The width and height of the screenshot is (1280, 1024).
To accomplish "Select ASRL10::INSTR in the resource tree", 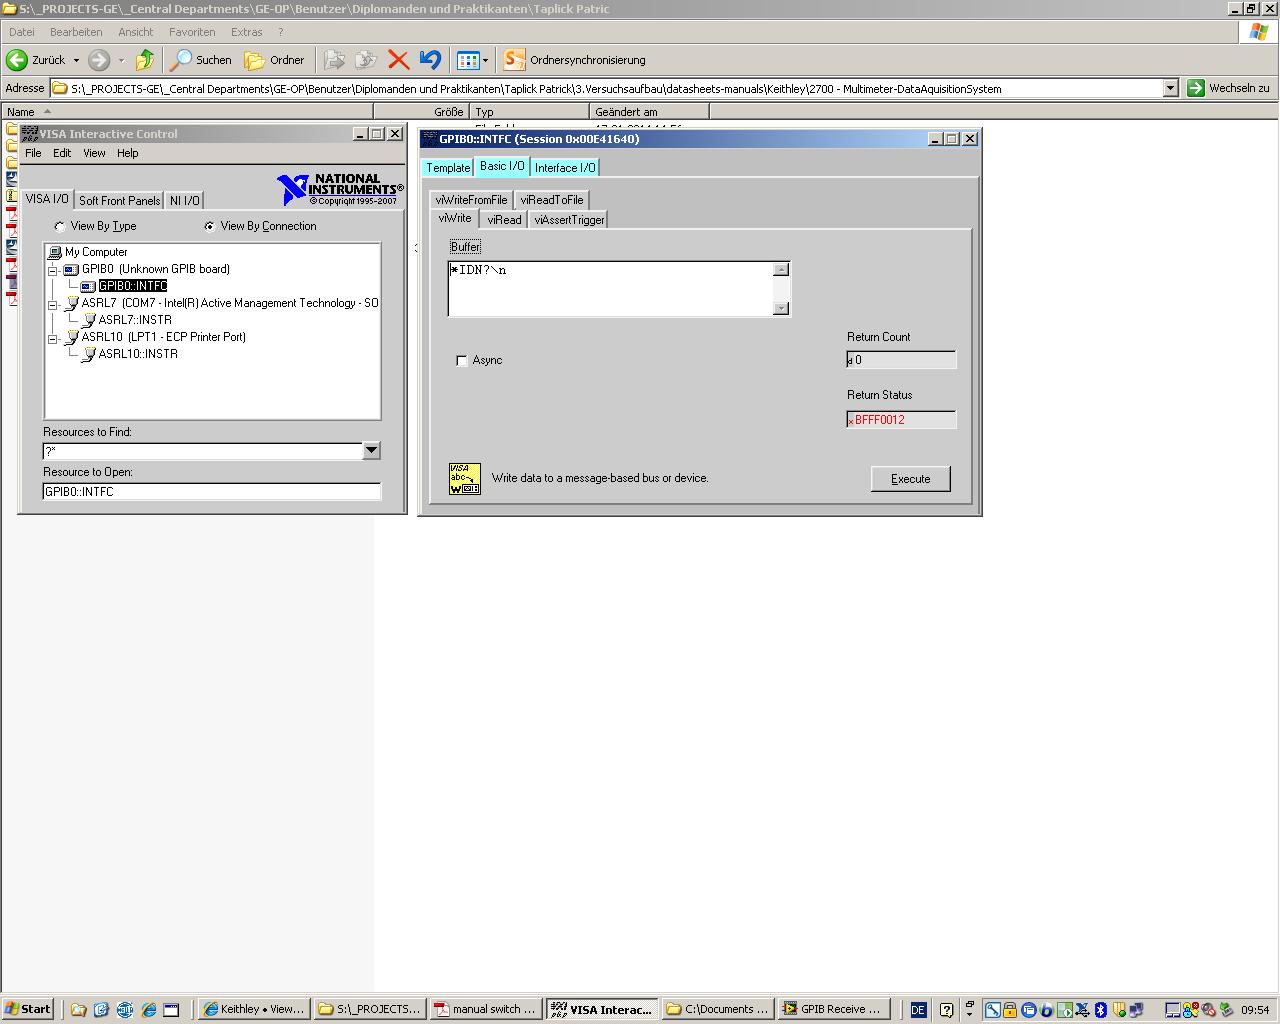I will [x=138, y=354].
